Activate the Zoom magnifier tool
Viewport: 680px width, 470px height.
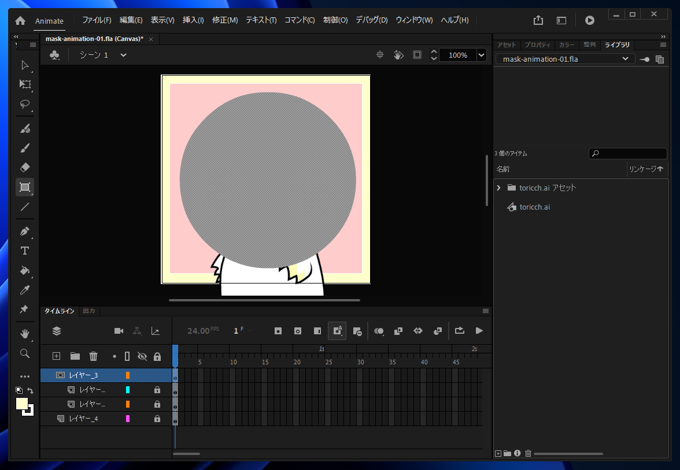pos(25,354)
